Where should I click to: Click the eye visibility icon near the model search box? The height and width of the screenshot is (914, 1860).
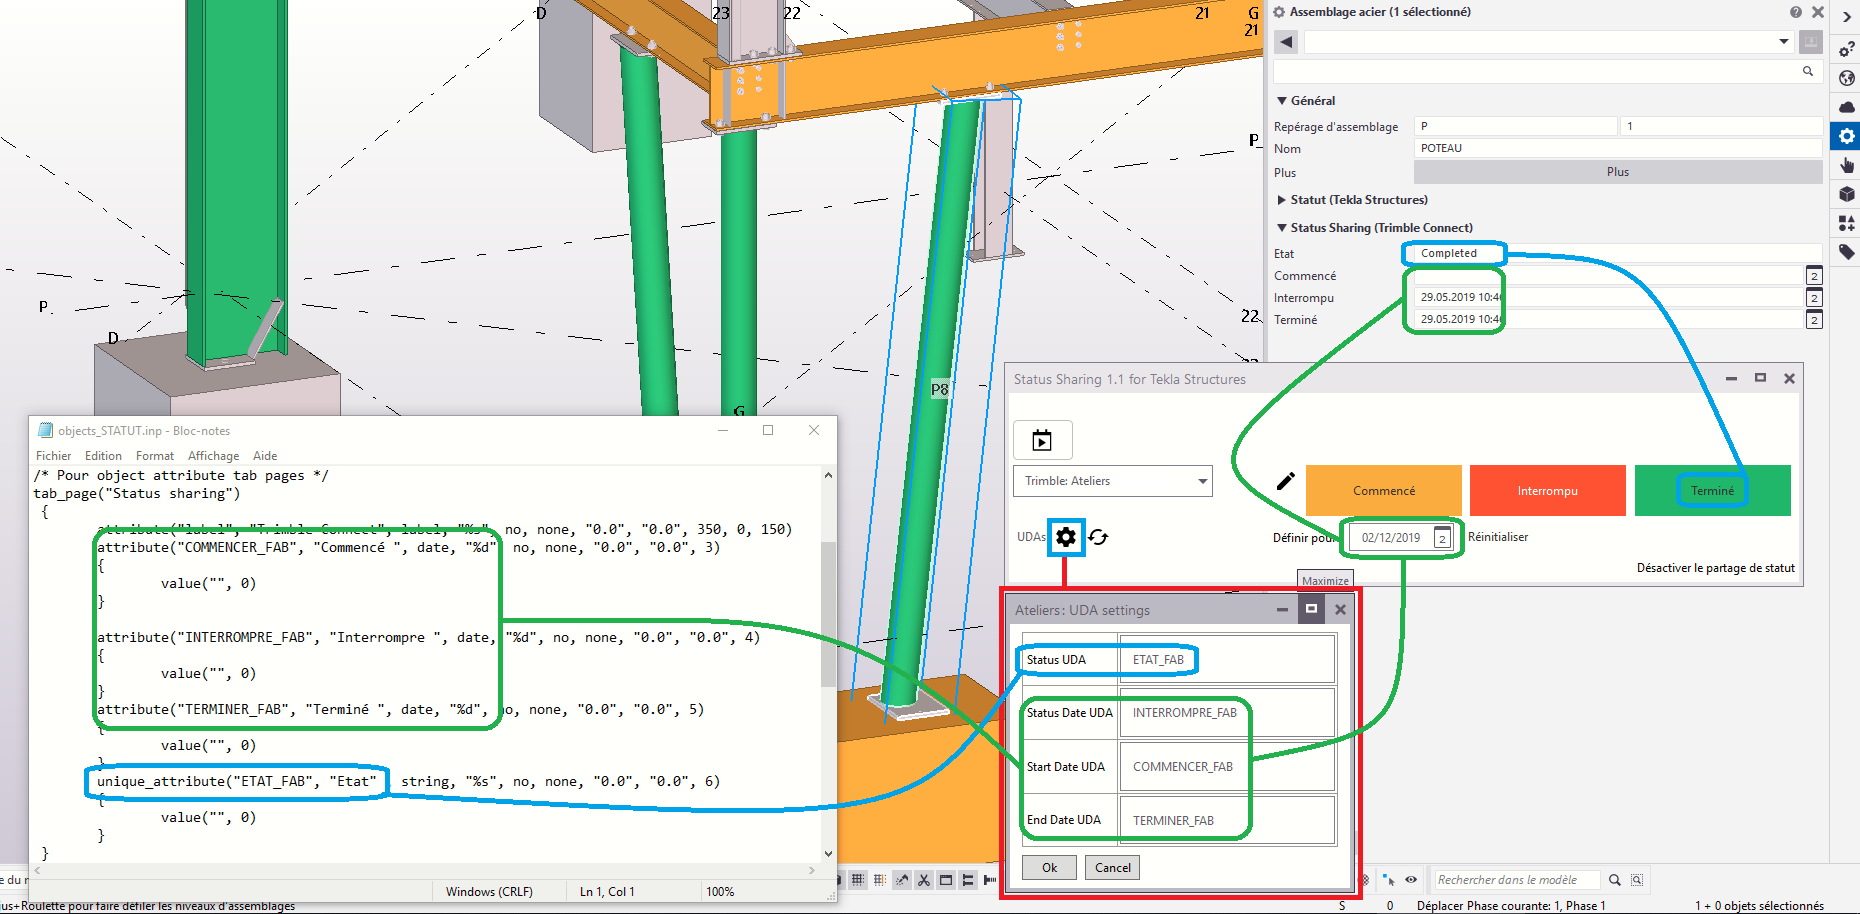click(x=1411, y=880)
